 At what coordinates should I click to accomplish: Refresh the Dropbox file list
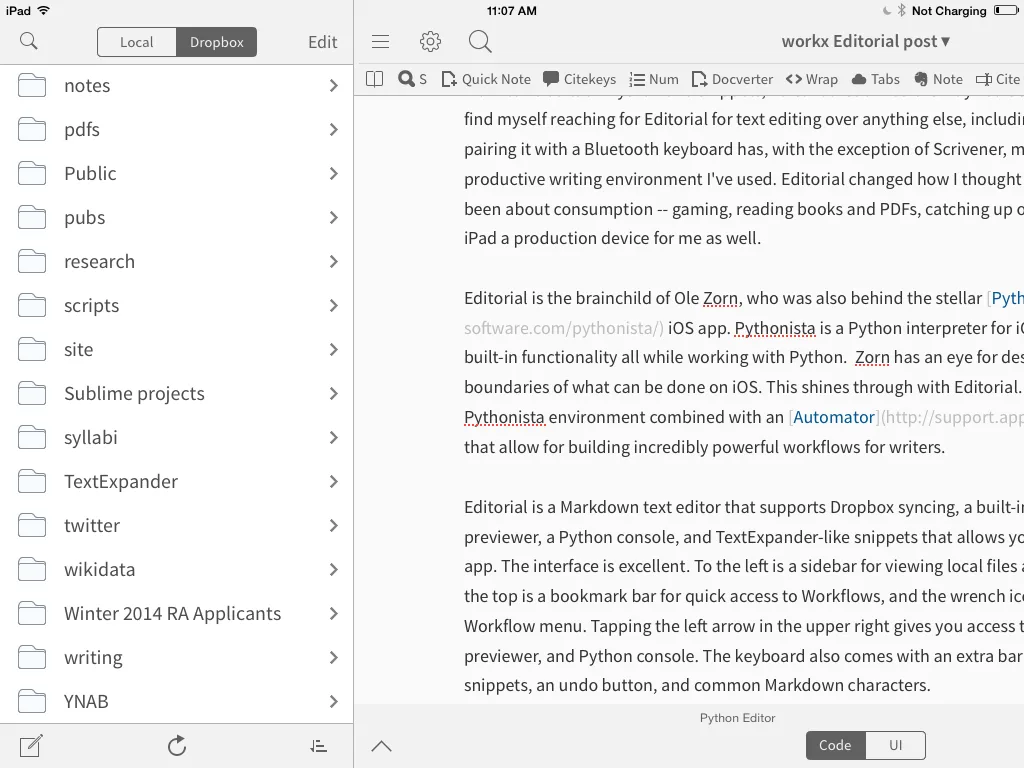point(177,746)
